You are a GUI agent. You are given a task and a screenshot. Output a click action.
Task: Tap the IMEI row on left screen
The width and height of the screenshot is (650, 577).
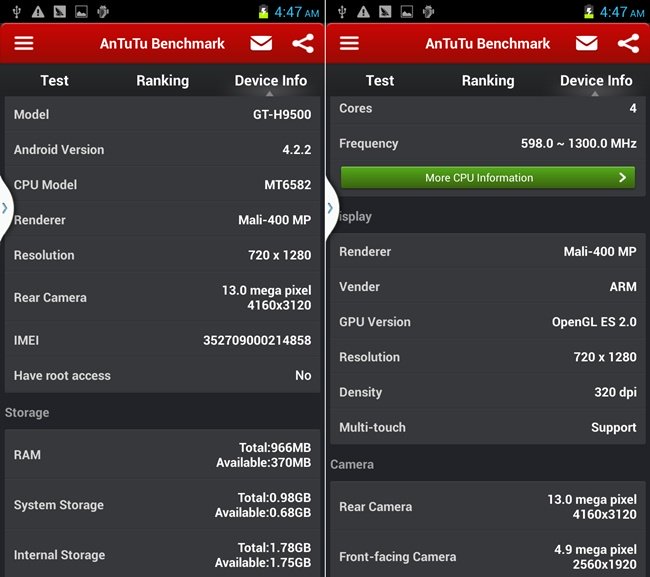tap(162, 341)
